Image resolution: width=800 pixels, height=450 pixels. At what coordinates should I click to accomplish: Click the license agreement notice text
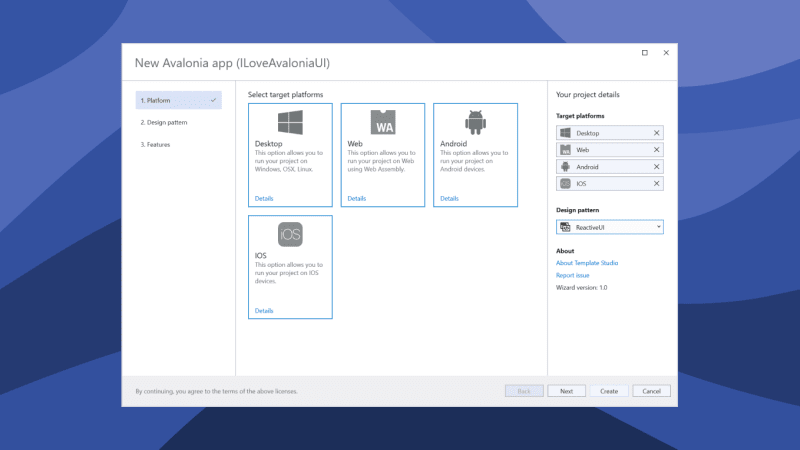tap(216, 391)
